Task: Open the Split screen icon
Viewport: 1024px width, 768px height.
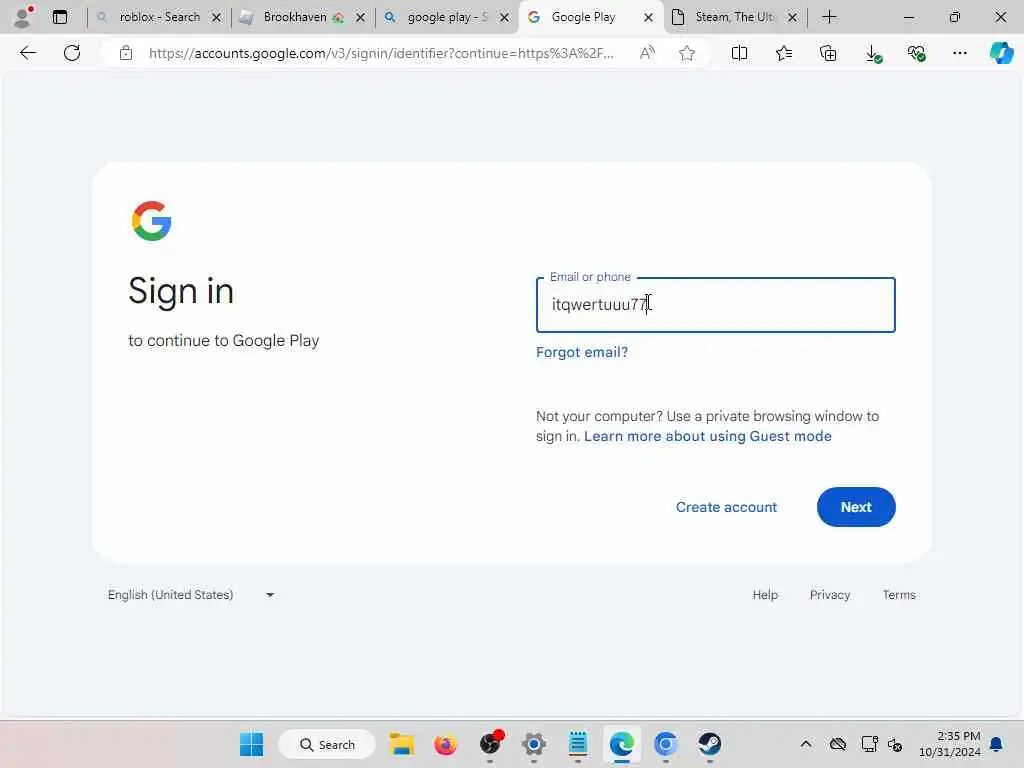Action: click(739, 53)
